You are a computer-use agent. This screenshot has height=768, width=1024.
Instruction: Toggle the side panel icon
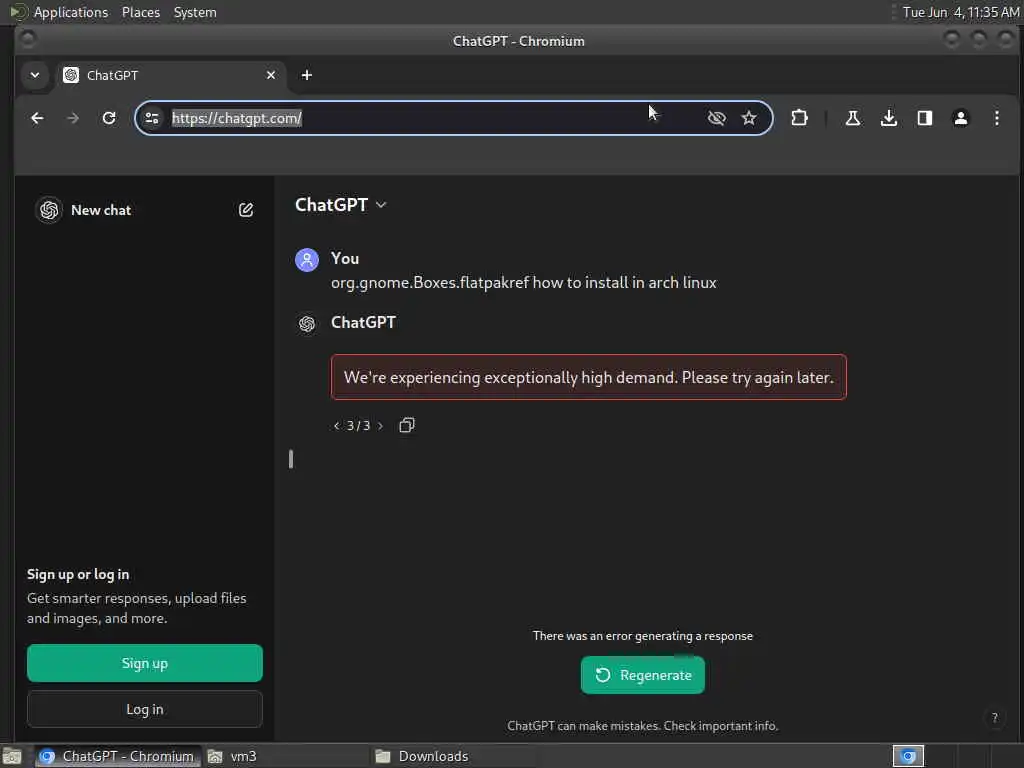click(x=925, y=118)
